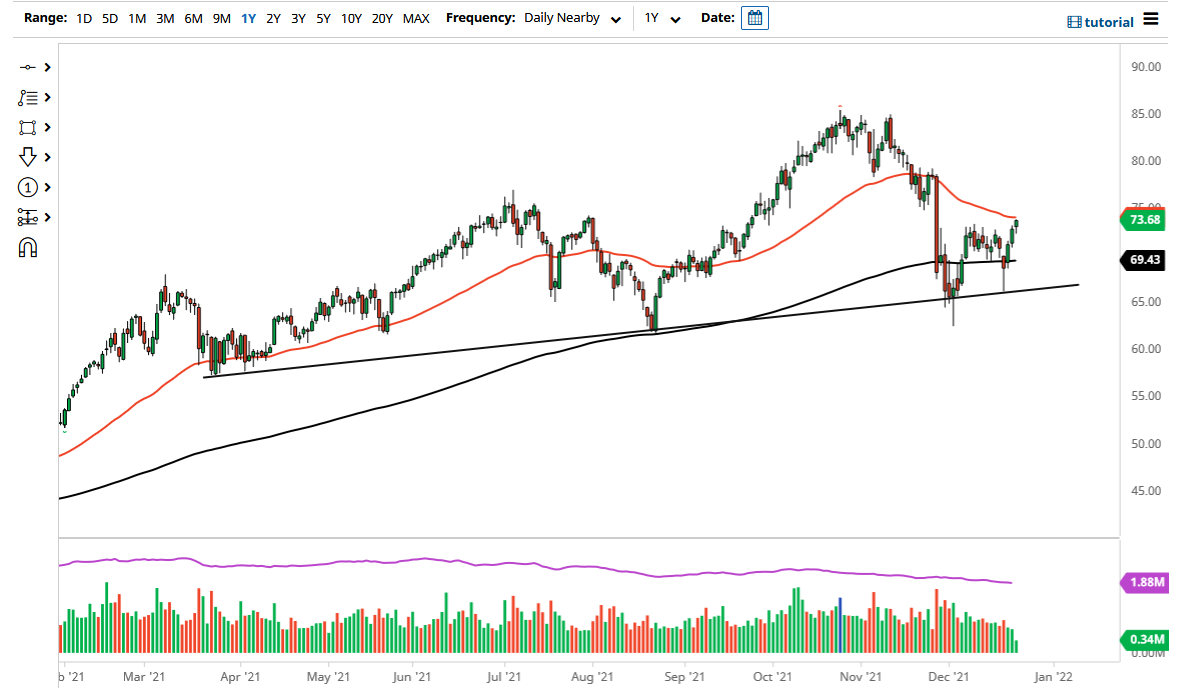Choose the arrow annotation tool

point(29,157)
